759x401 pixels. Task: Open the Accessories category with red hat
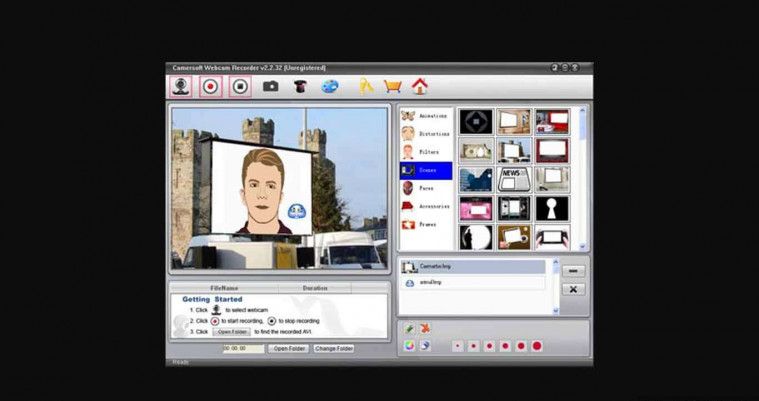(426, 206)
